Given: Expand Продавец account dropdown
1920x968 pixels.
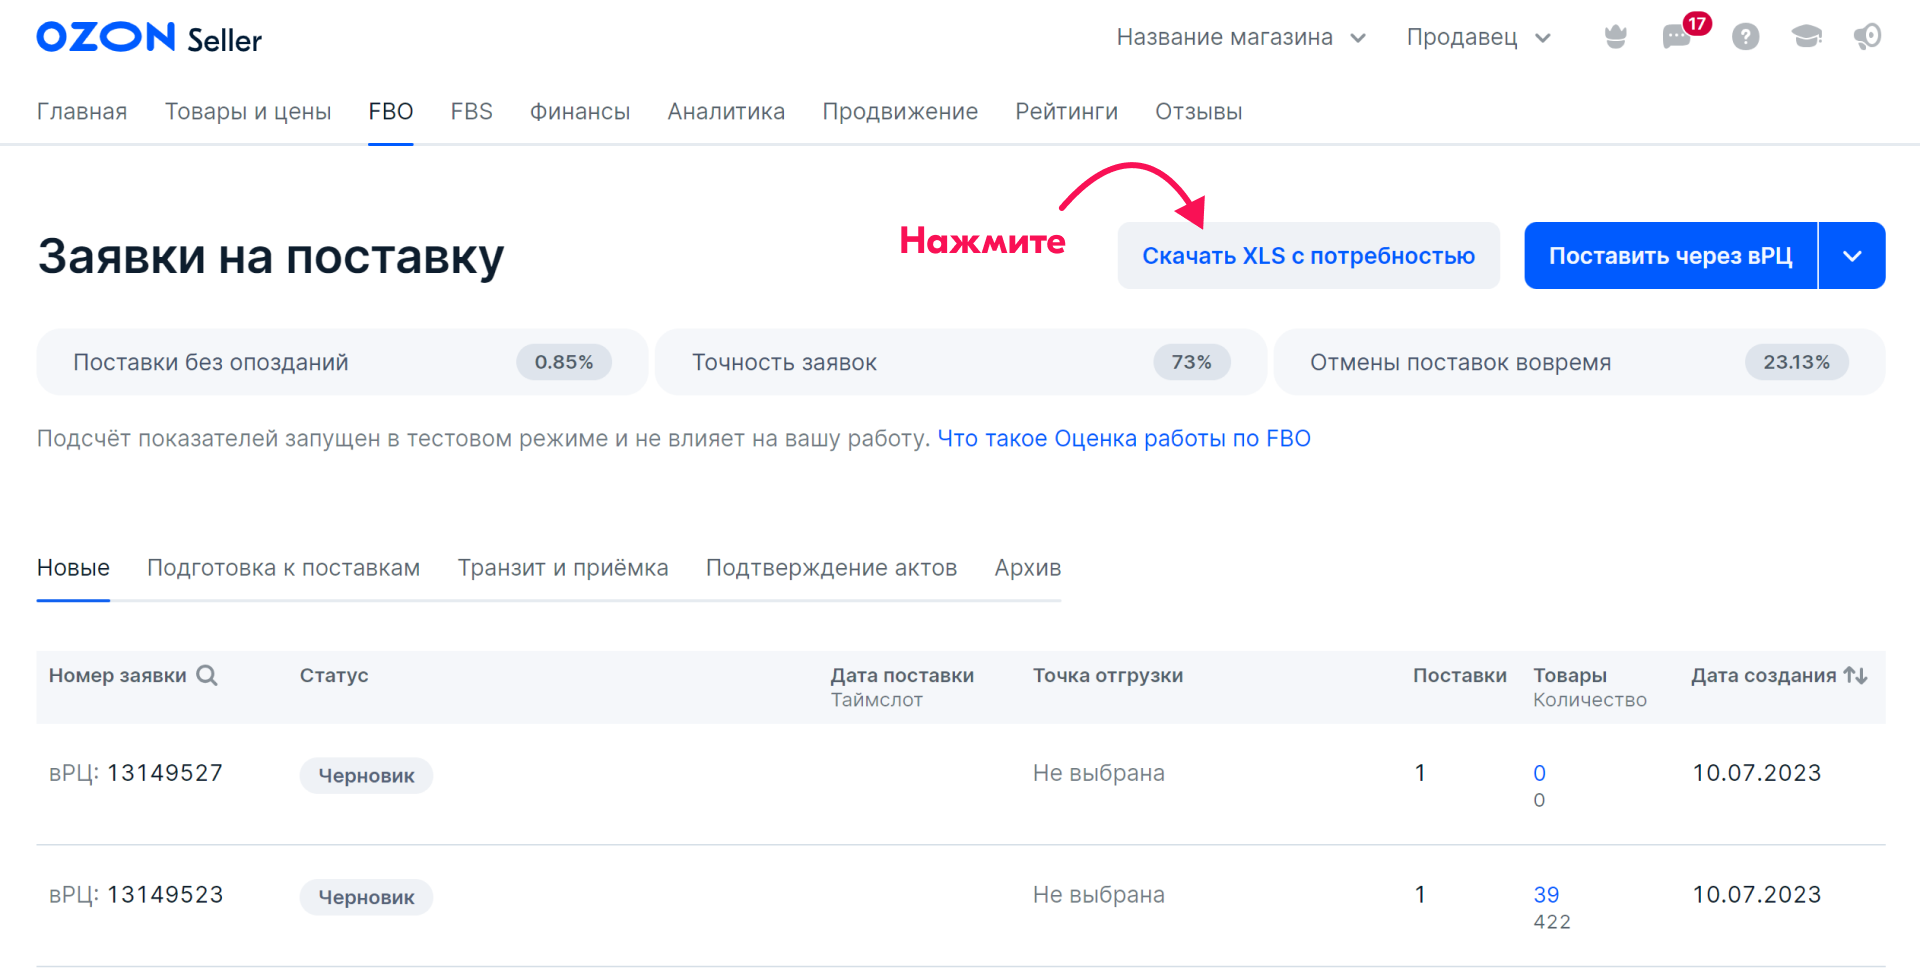Looking at the screenshot, I should [1478, 37].
